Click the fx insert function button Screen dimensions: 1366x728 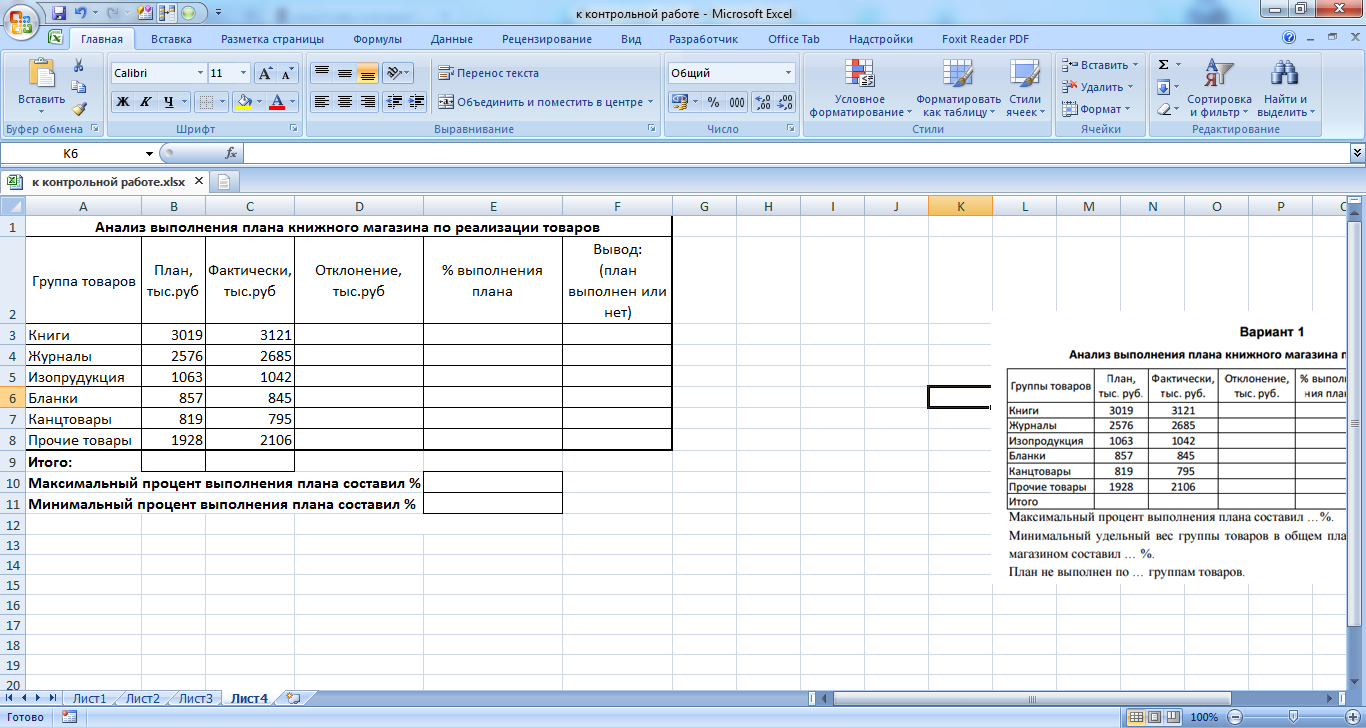pos(231,153)
